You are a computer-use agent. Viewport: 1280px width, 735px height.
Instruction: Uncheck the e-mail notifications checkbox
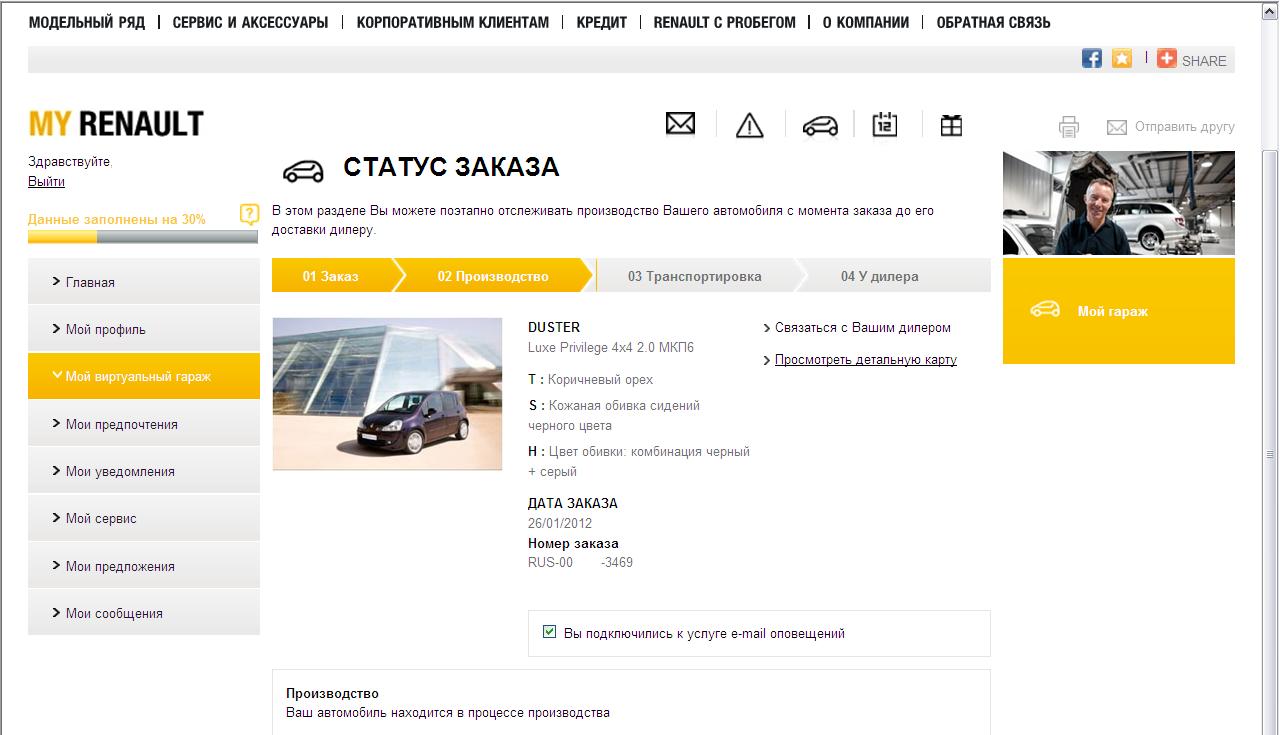tap(549, 632)
